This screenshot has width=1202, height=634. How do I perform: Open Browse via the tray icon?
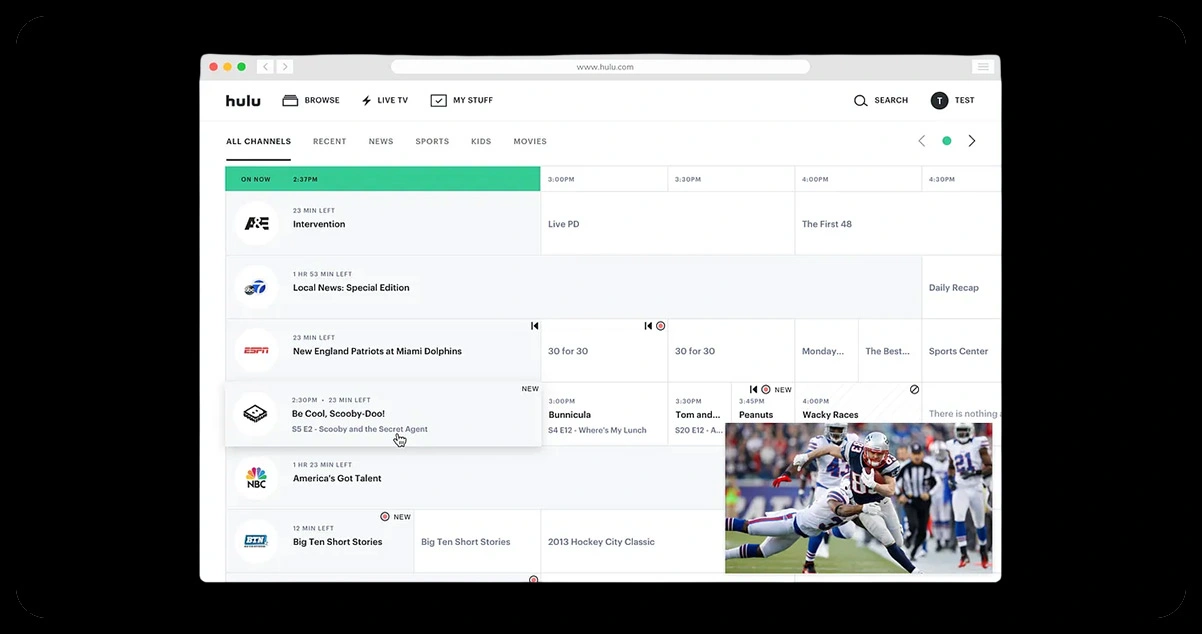[x=291, y=100]
